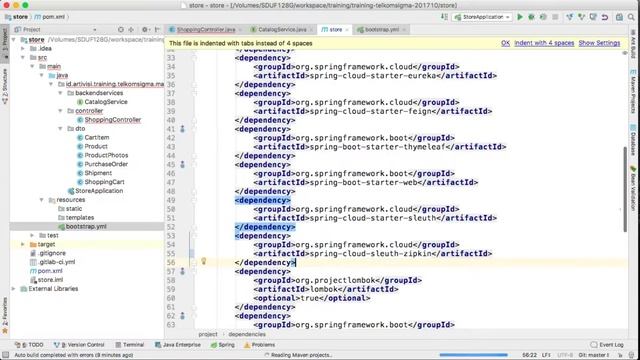Open the Event Log button
The height and width of the screenshot is (360, 640).
pyautogui.click(x=607, y=345)
